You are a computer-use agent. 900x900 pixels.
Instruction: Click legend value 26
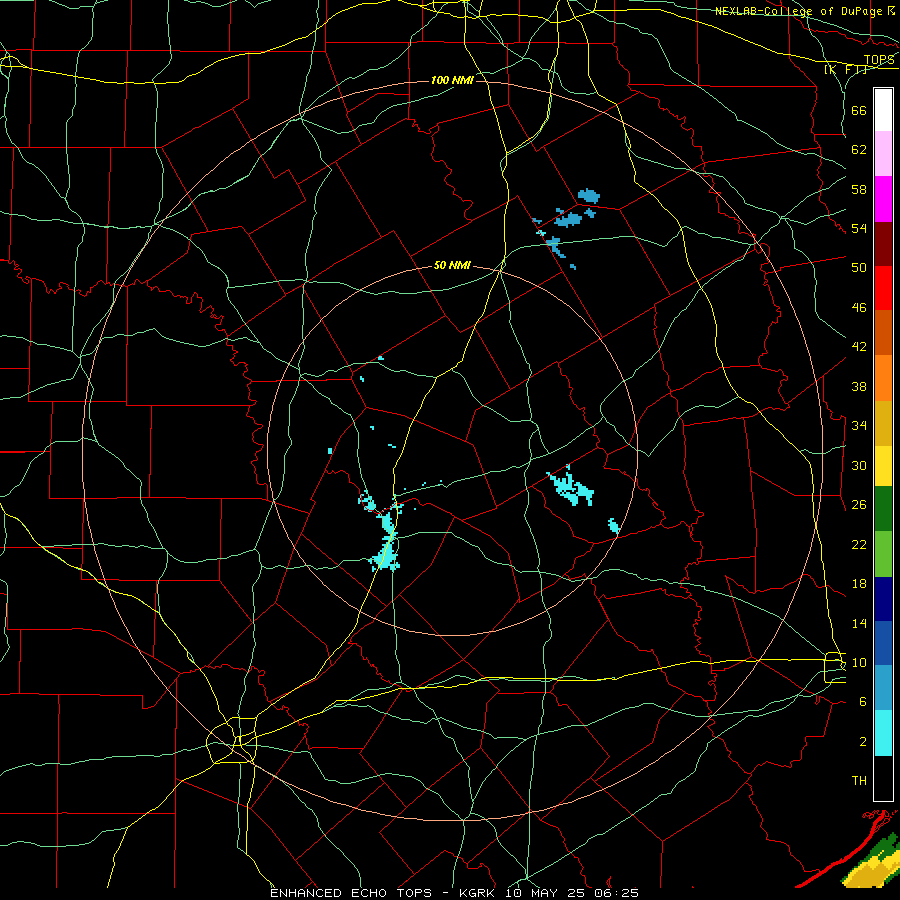pos(859,505)
